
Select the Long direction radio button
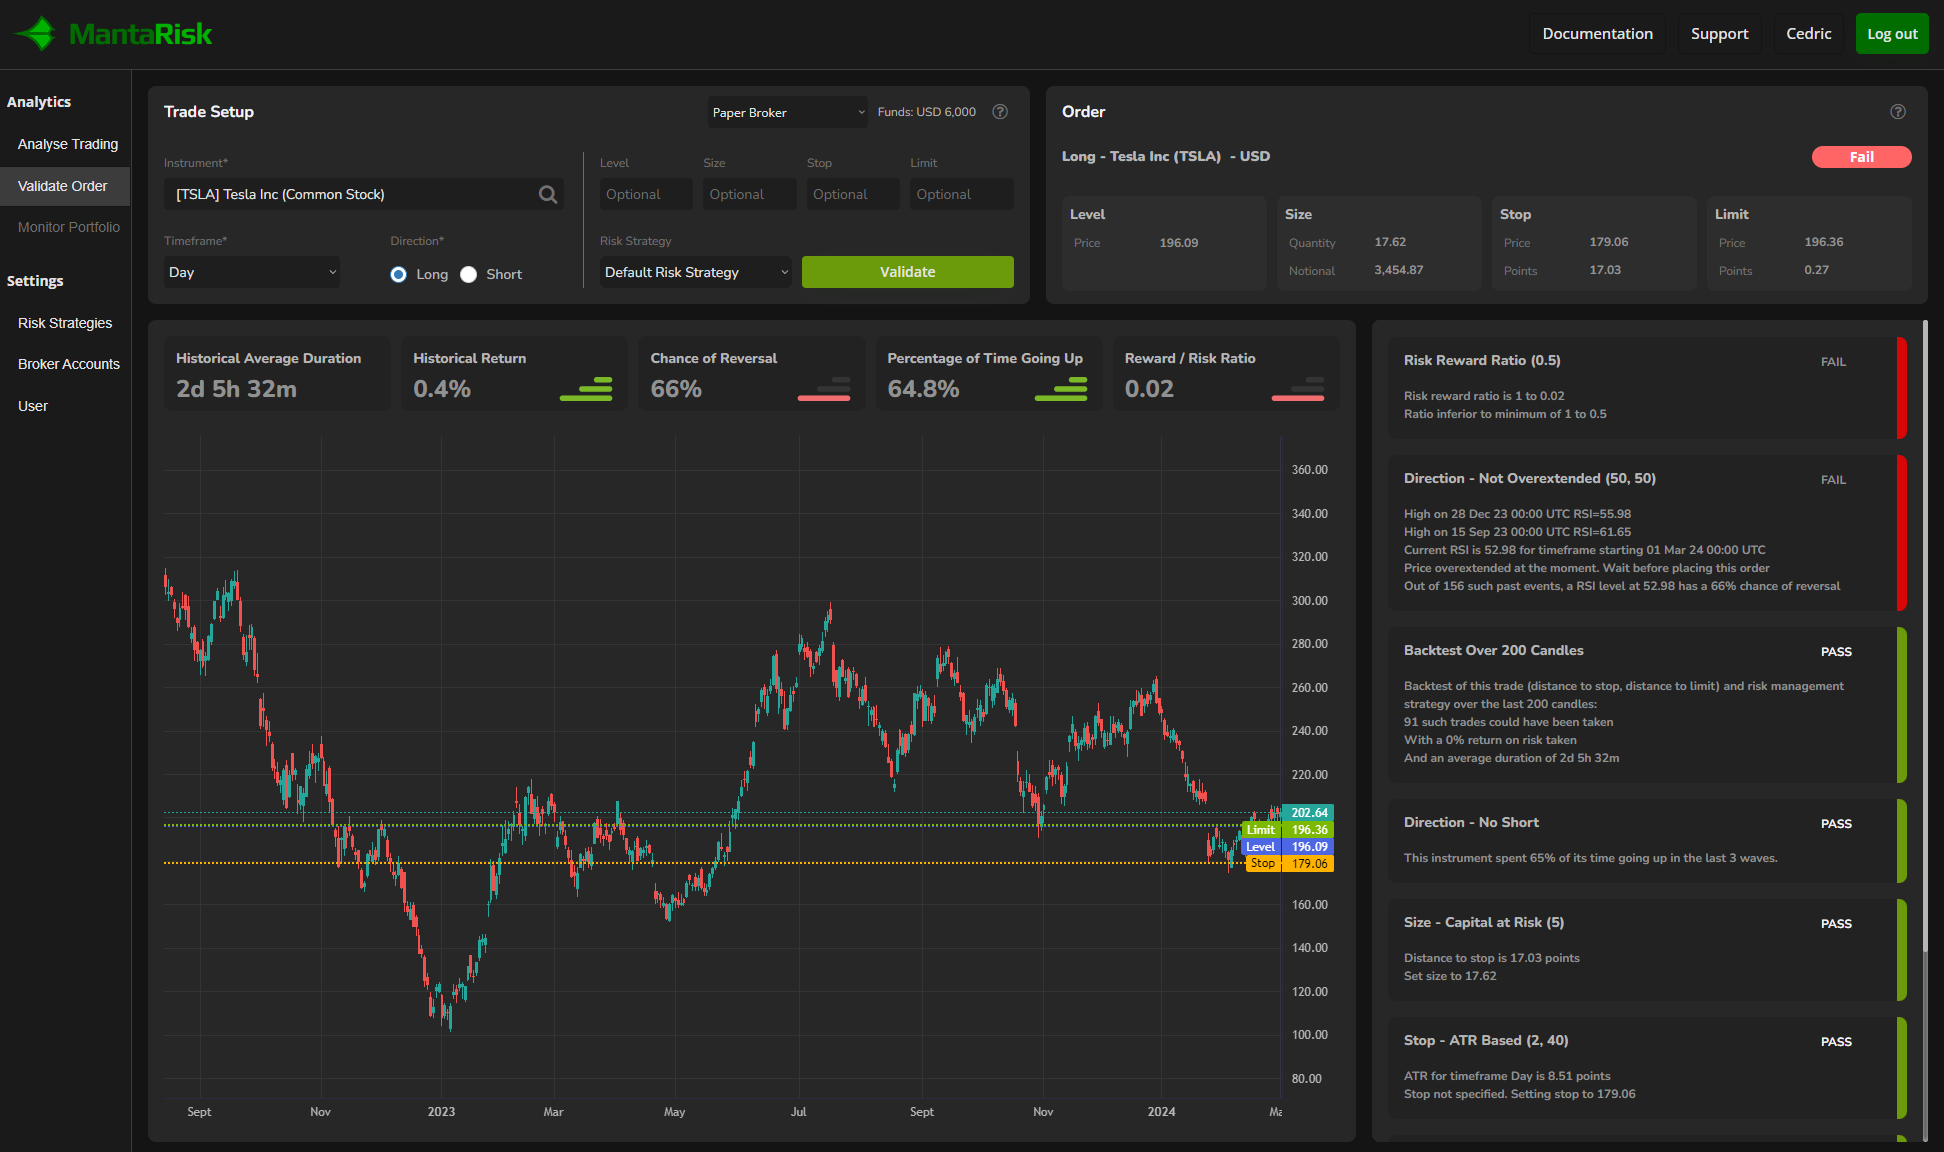pos(399,274)
